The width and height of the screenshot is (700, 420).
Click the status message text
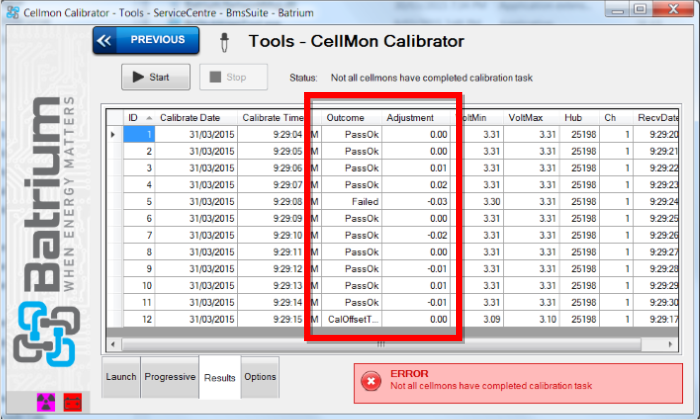431,78
